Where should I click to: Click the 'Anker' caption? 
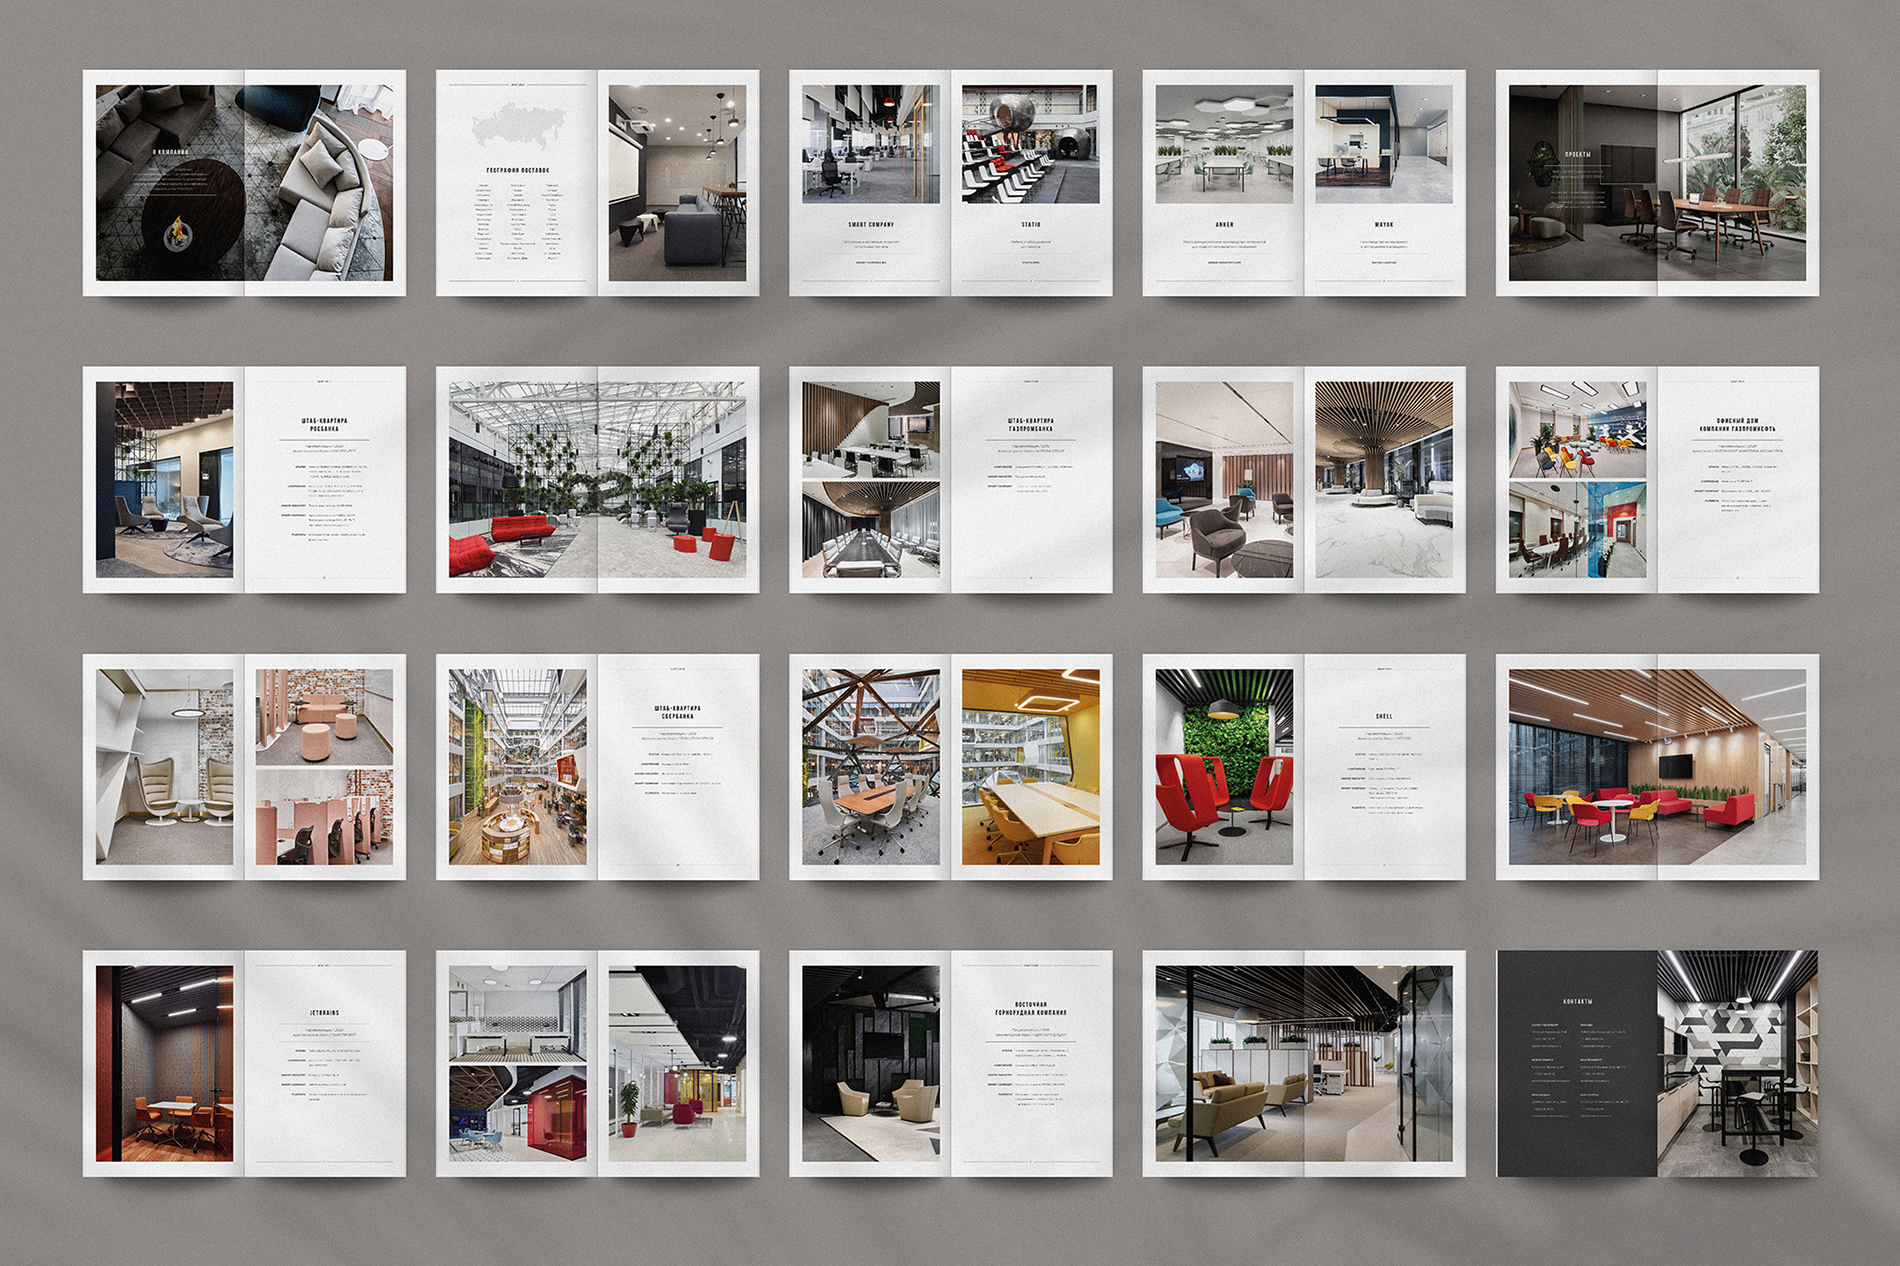click(x=1224, y=225)
